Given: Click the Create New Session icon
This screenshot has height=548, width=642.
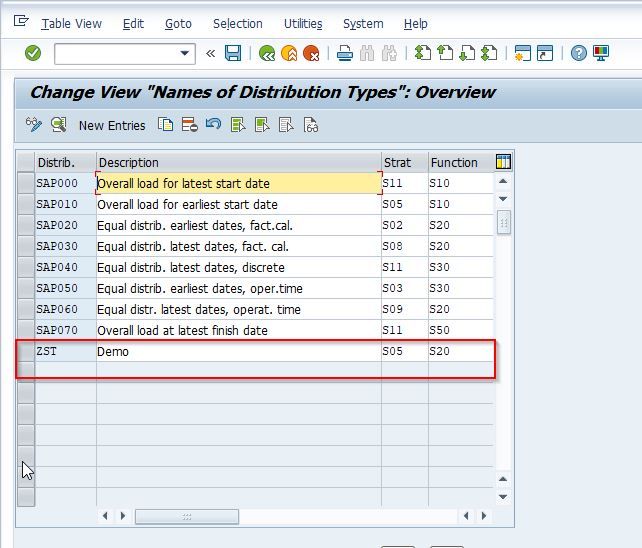Looking at the screenshot, I should (x=522, y=53).
